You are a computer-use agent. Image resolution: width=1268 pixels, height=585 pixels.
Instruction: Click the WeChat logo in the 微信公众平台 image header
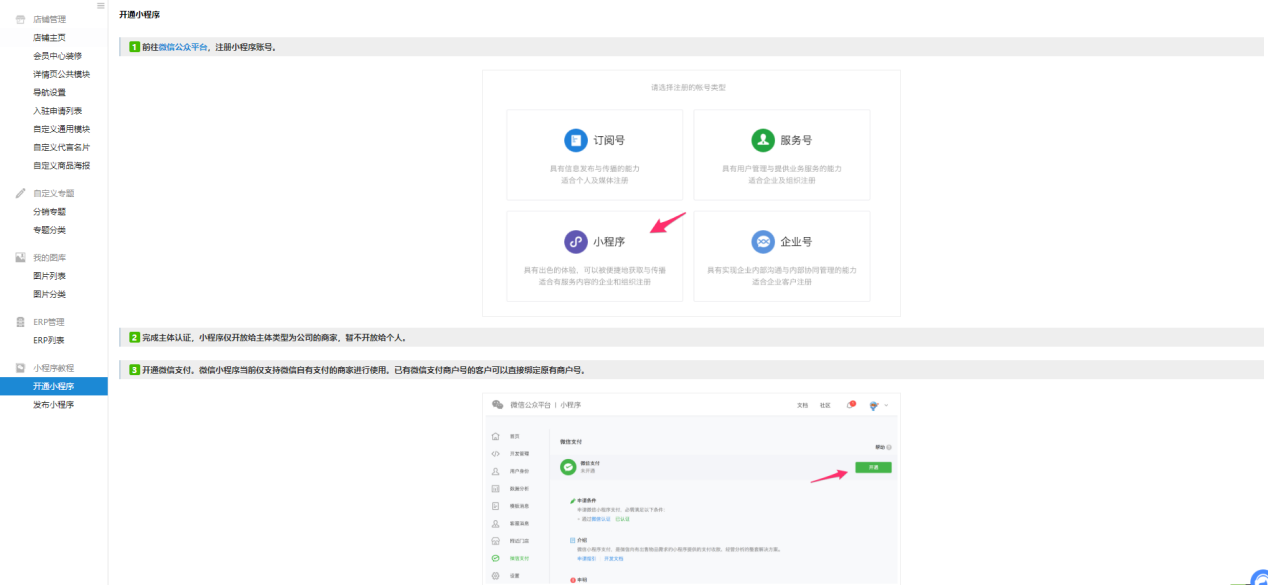[x=498, y=405]
